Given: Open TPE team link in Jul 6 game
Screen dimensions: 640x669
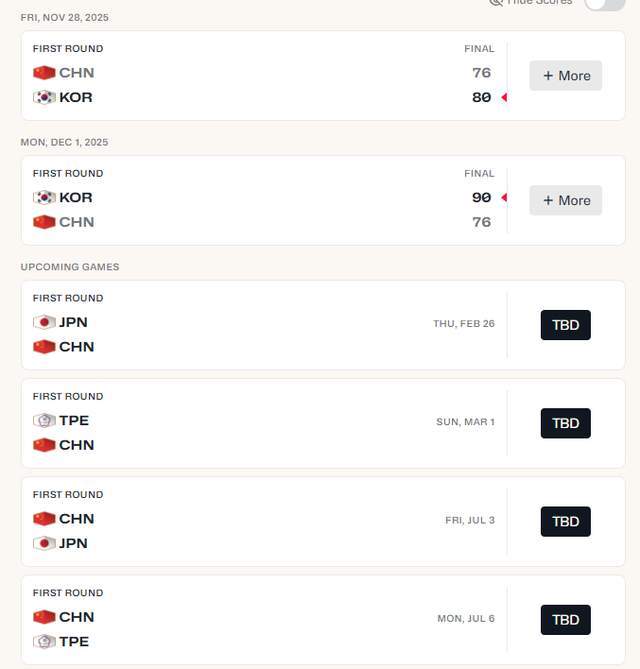Looking at the screenshot, I should [x=74, y=642].
